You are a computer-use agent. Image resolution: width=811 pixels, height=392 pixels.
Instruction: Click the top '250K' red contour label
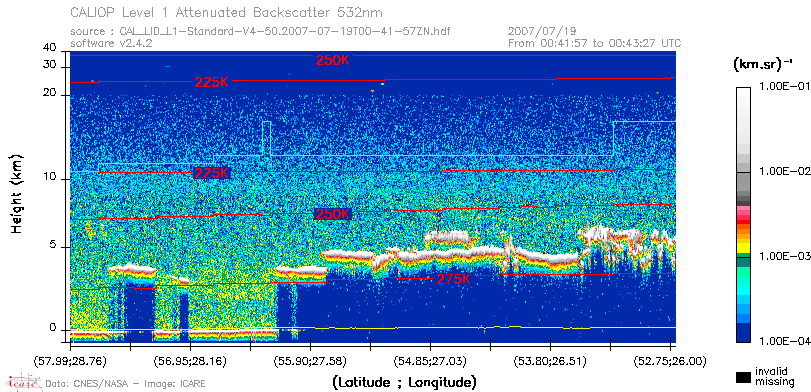pyautogui.click(x=333, y=61)
